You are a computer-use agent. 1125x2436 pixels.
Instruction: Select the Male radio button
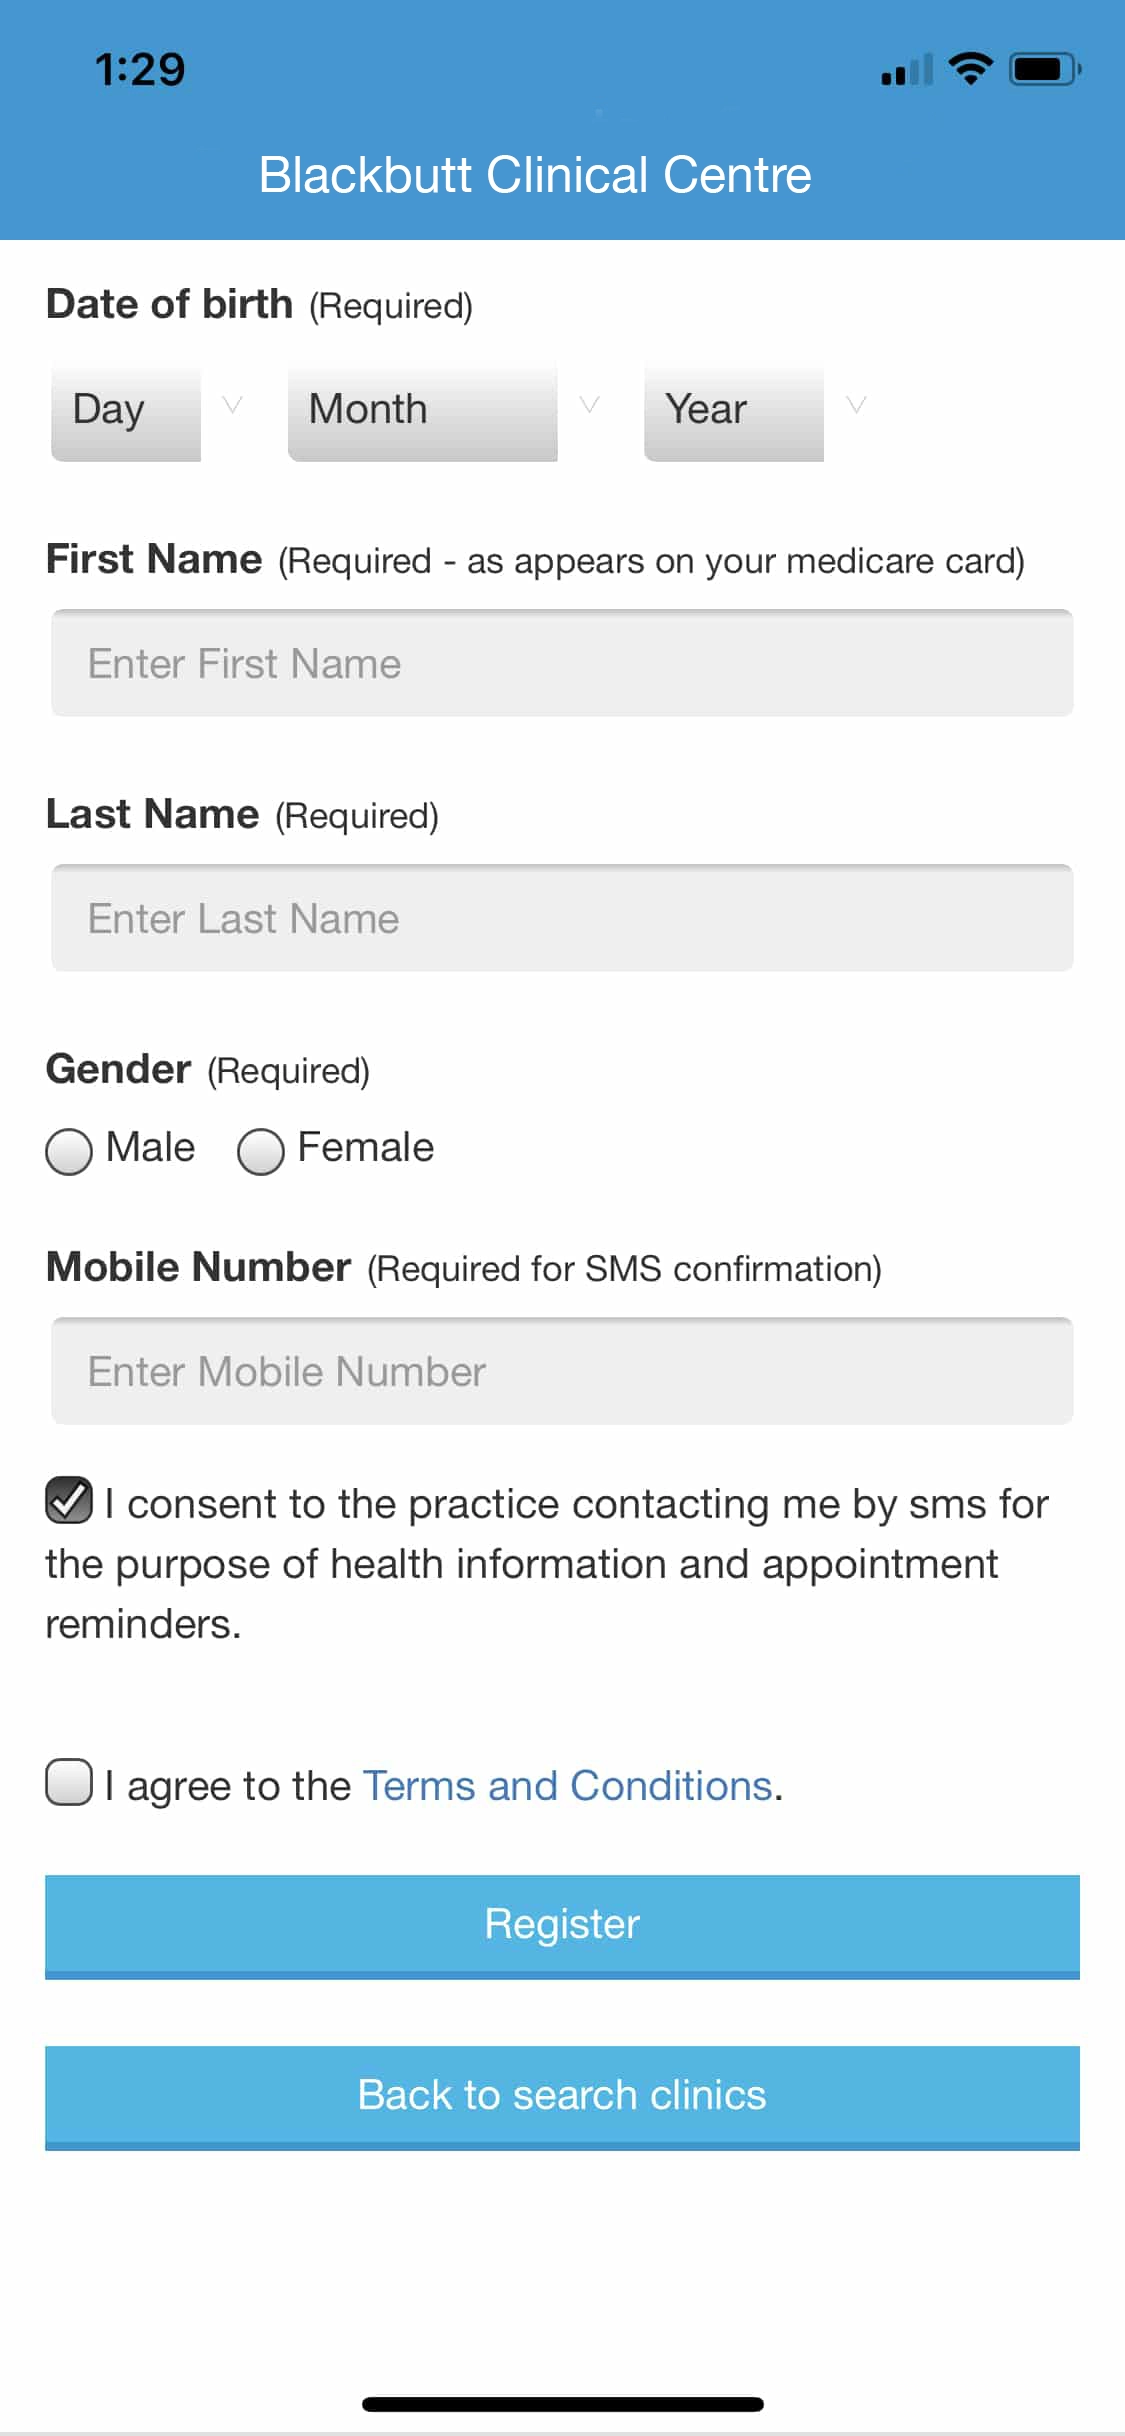point(69,1151)
